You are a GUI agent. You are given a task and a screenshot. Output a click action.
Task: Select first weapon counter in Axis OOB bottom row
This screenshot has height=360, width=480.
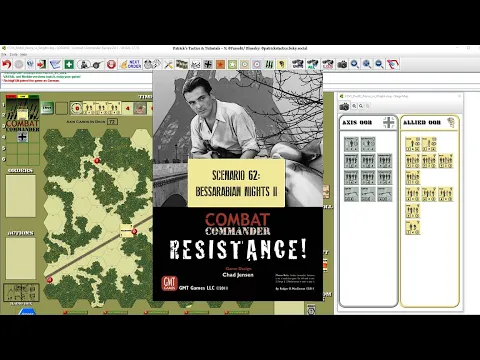click(351, 194)
